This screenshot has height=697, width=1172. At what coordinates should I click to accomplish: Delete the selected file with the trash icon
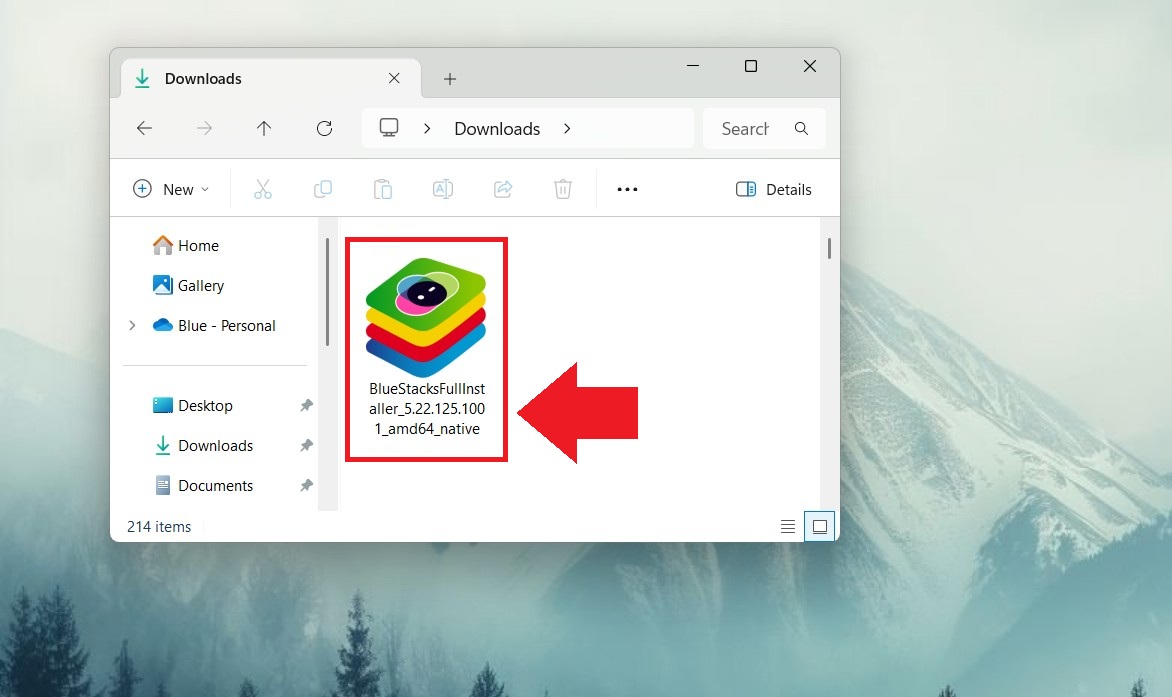click(563, 189)
